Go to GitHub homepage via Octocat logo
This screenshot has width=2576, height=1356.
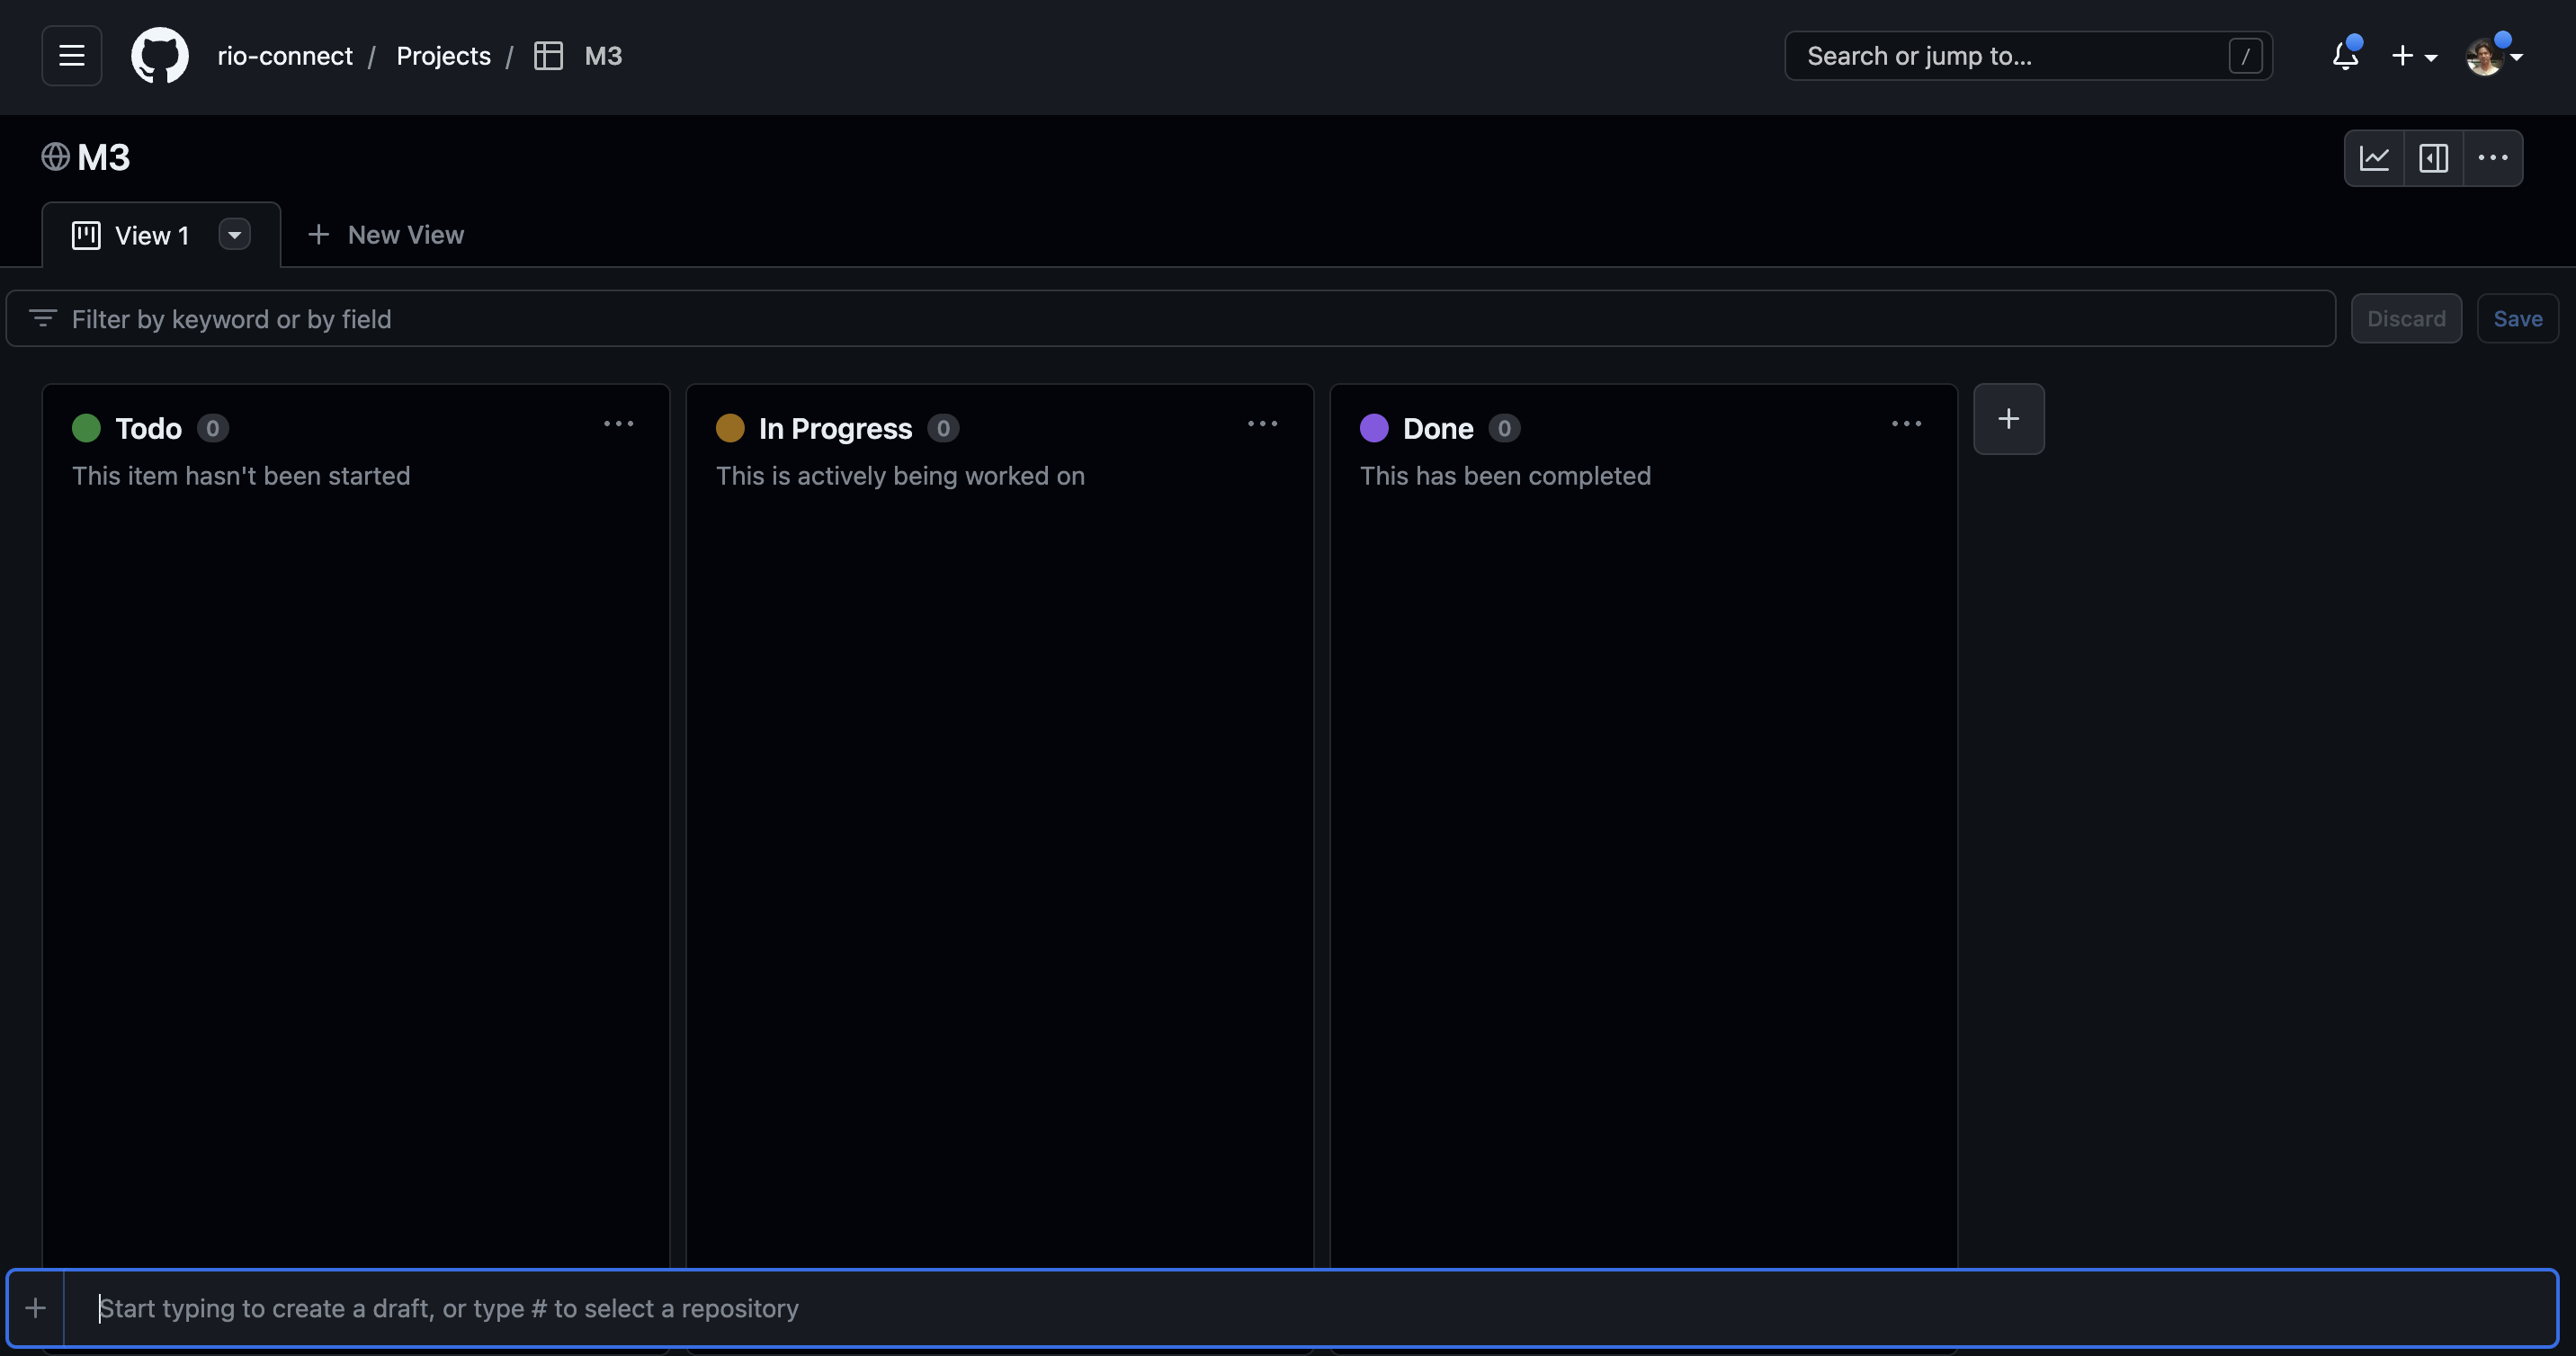point(160,56)
